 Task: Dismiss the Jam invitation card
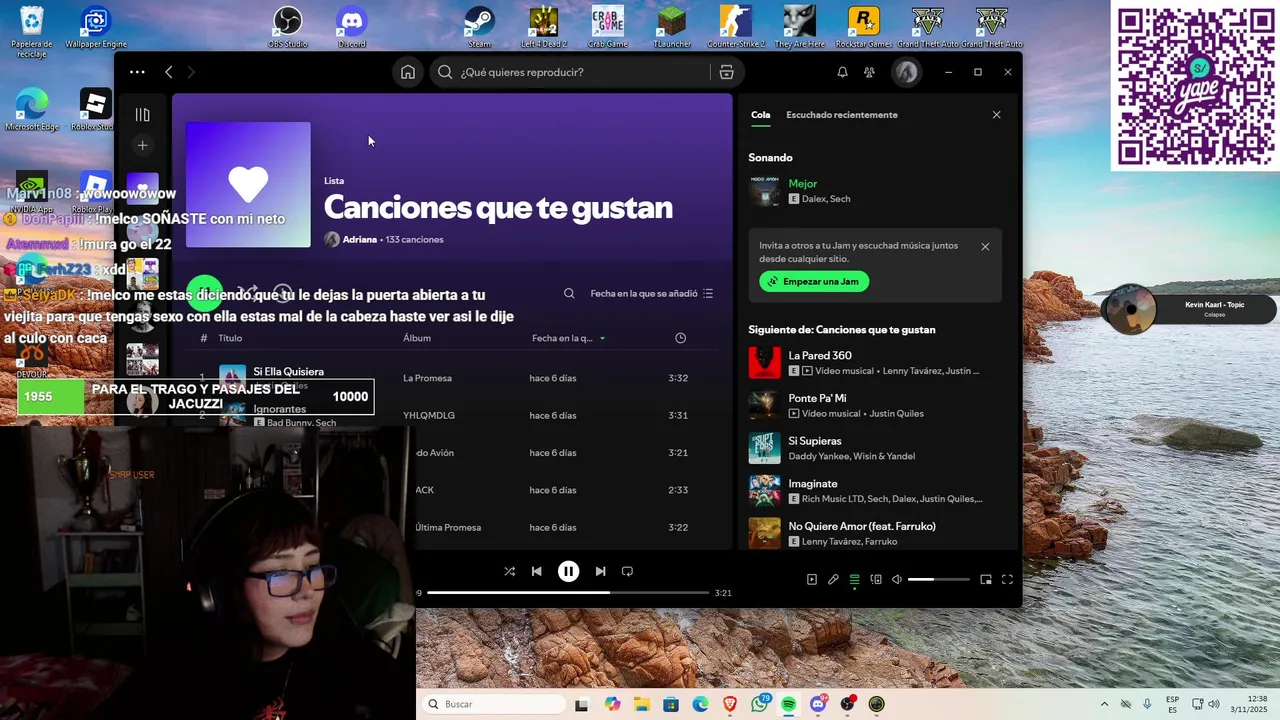(985, 246)
